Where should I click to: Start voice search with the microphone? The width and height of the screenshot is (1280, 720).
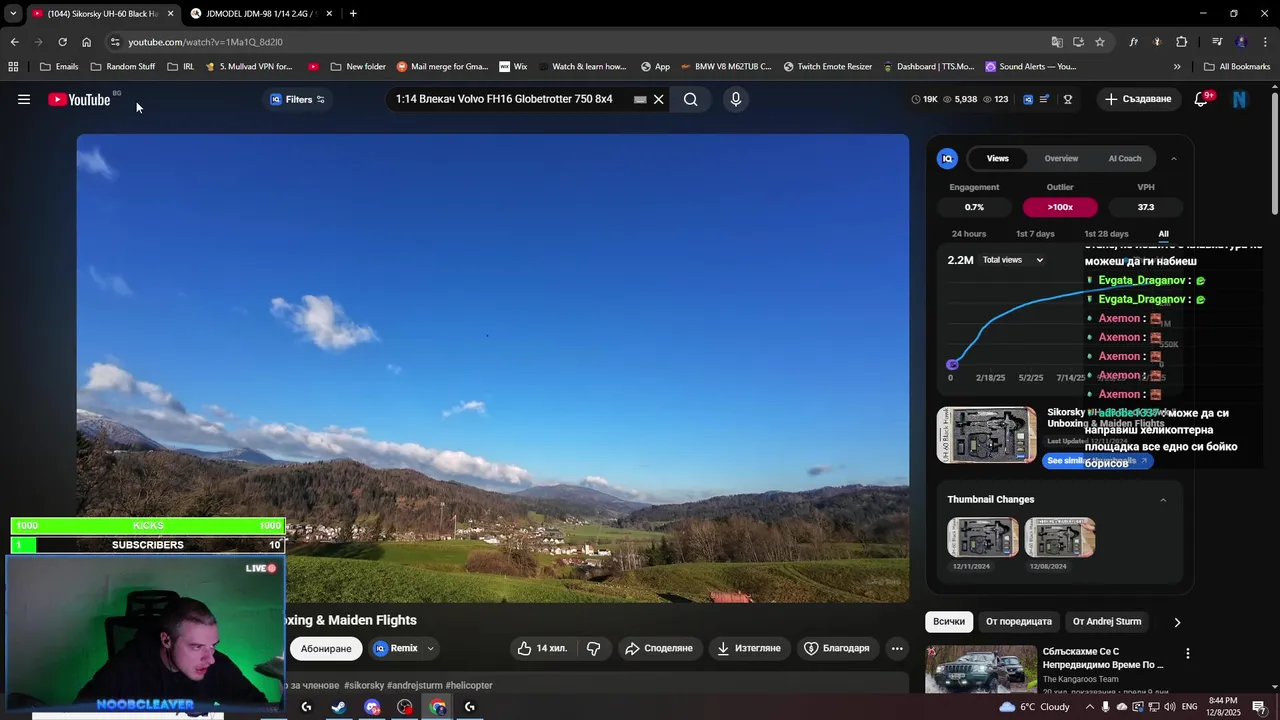[x=736, y=99]
